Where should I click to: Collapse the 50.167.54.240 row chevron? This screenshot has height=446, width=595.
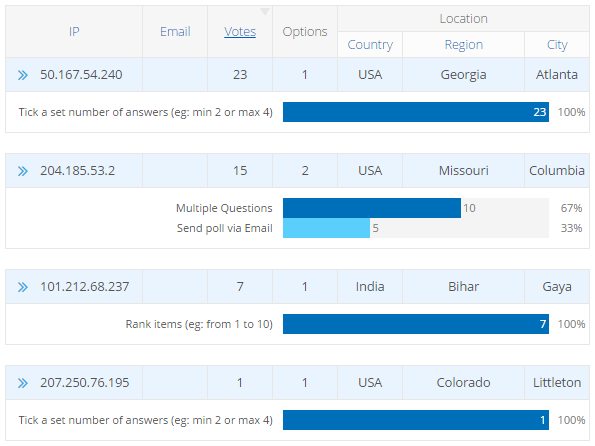click(x=23, y=75)
